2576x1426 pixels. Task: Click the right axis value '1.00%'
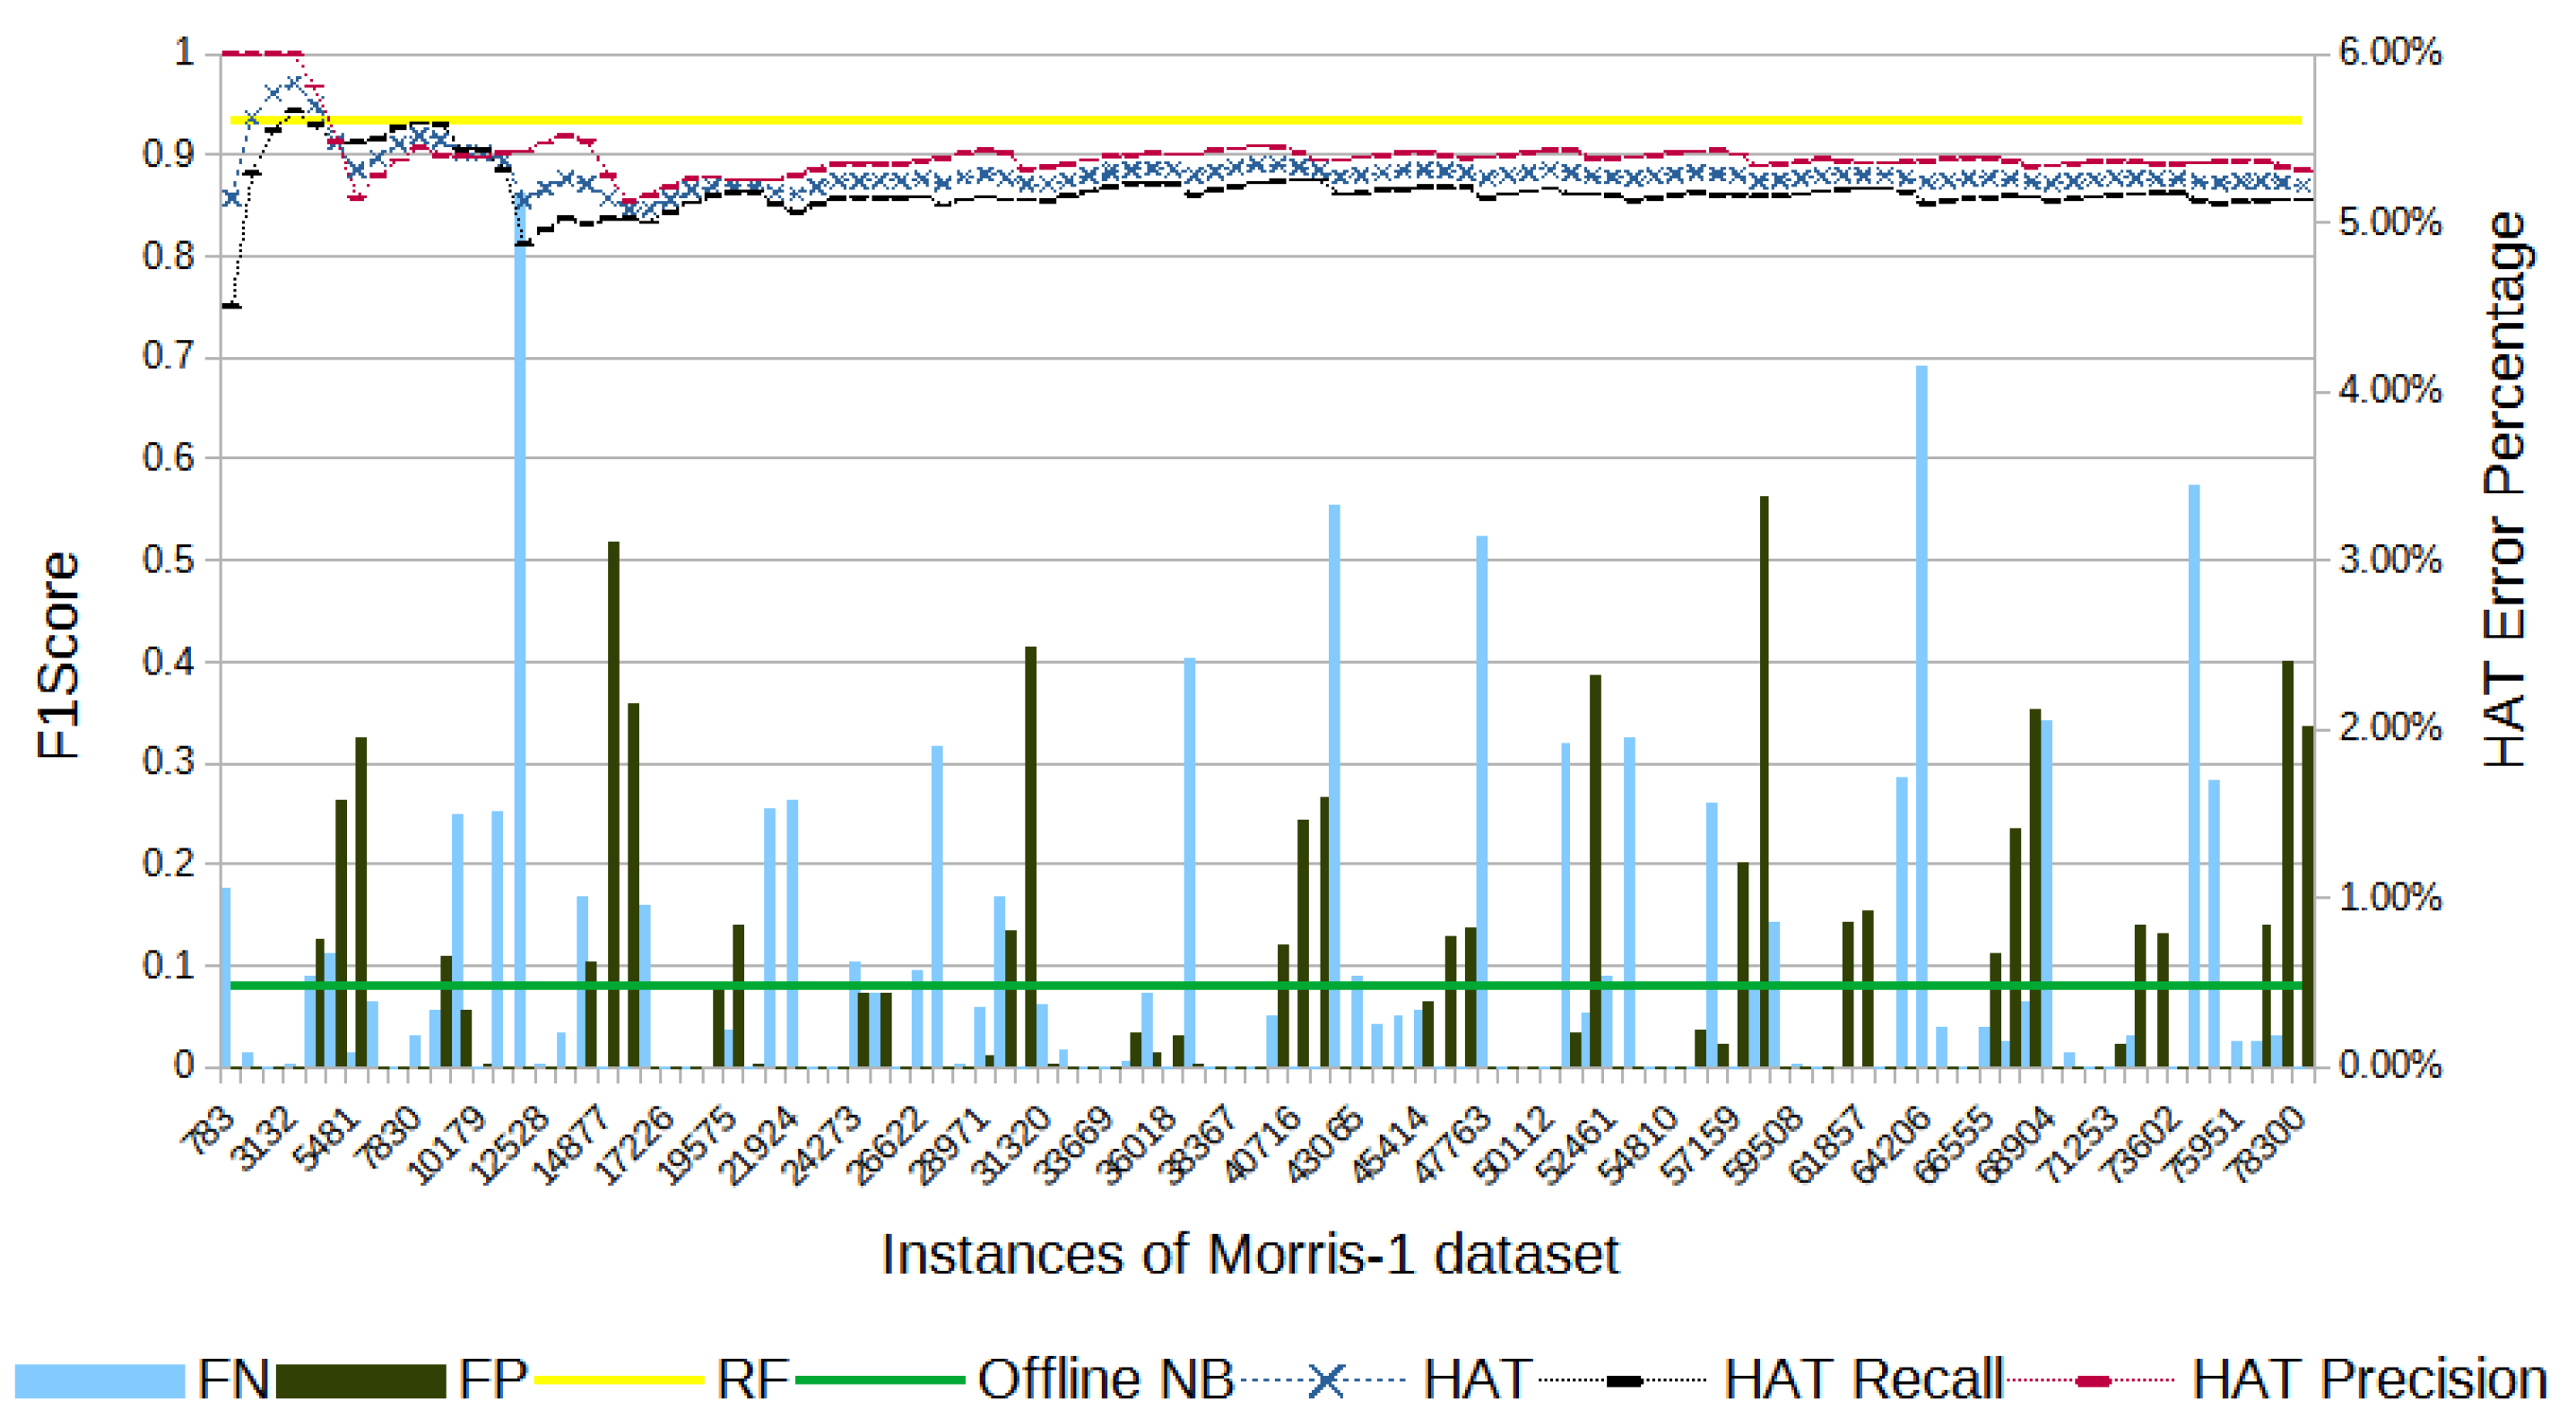click(2390, 897)
